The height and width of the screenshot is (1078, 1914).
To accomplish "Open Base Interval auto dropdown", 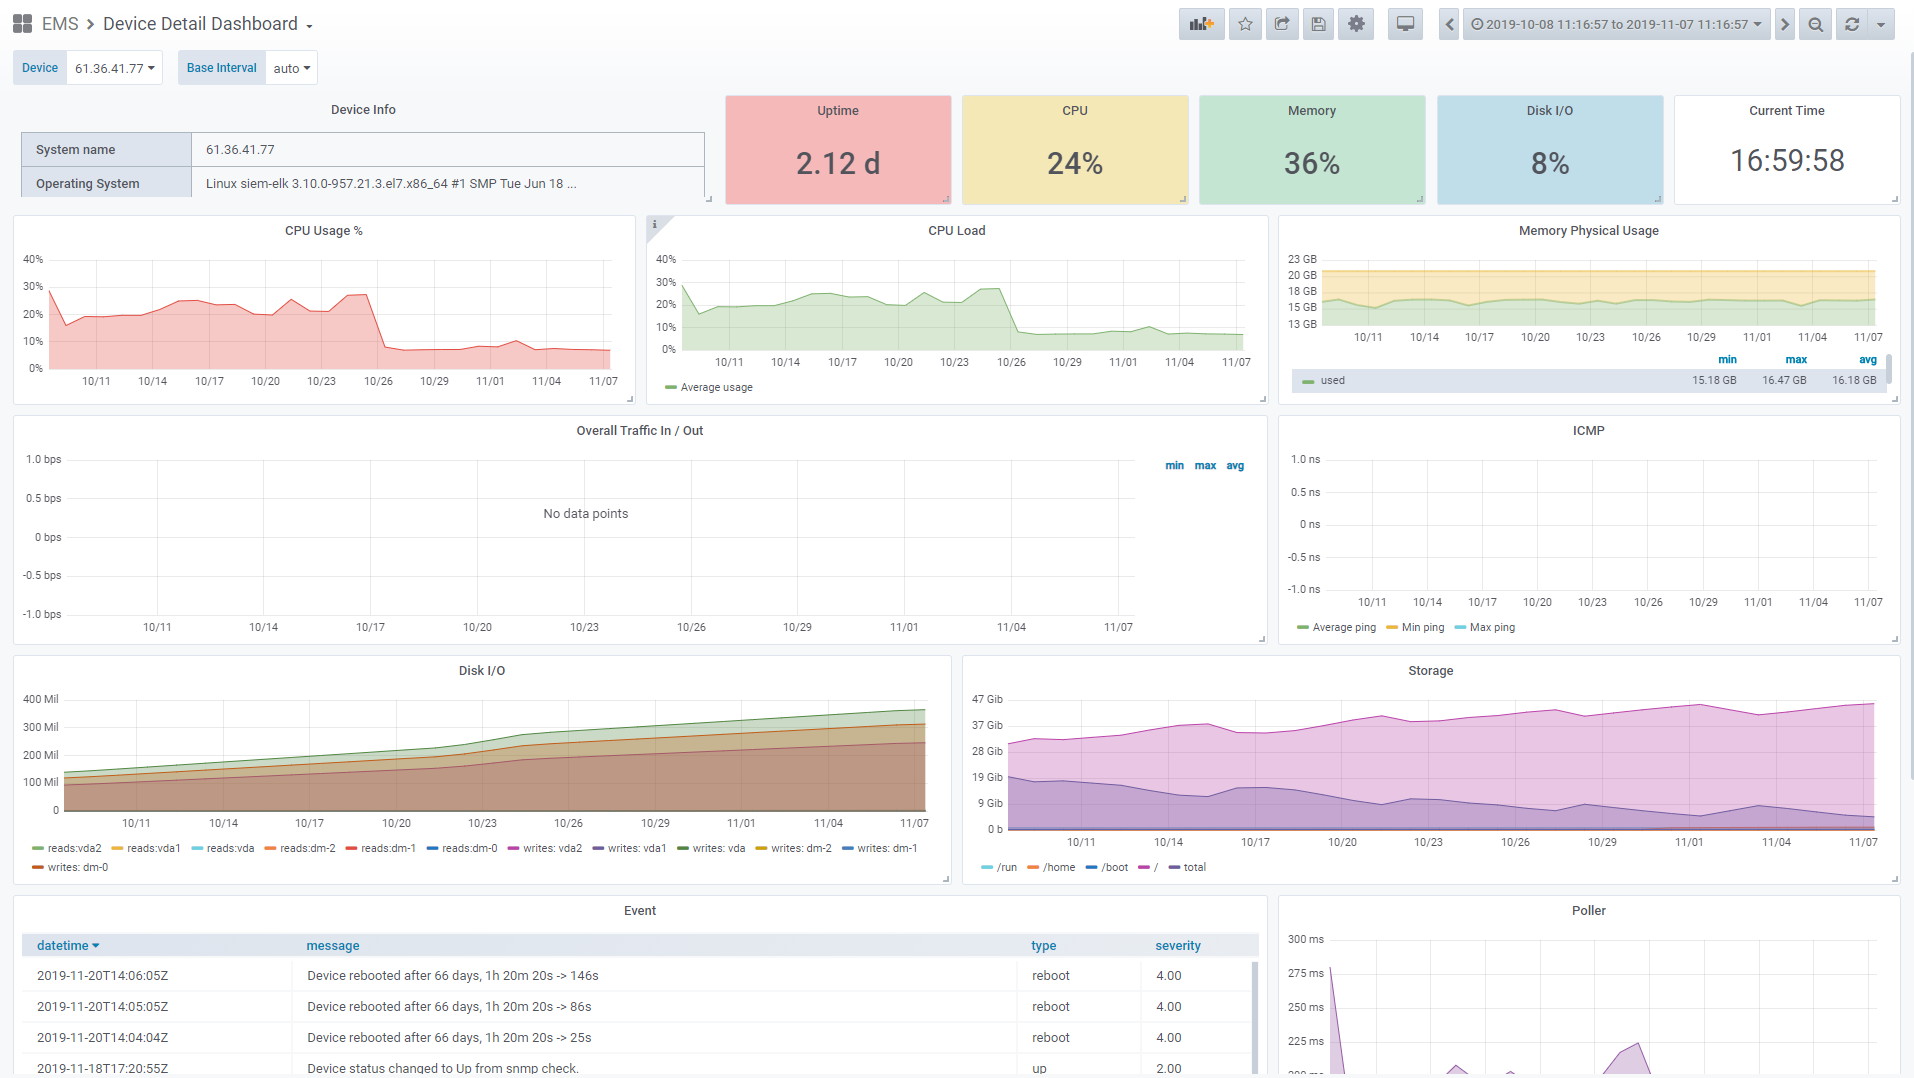I will [x=291, y=68].
